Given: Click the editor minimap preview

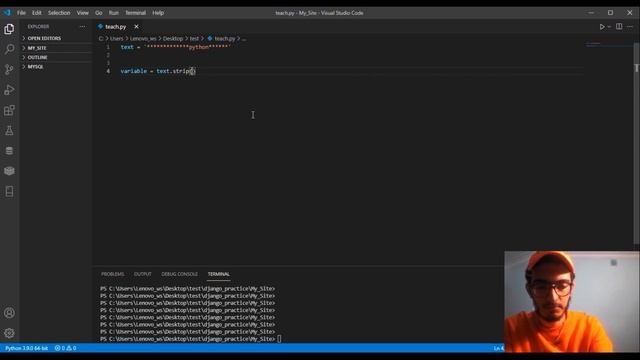Looking at the screenshot, I should [x=608, y=44].
